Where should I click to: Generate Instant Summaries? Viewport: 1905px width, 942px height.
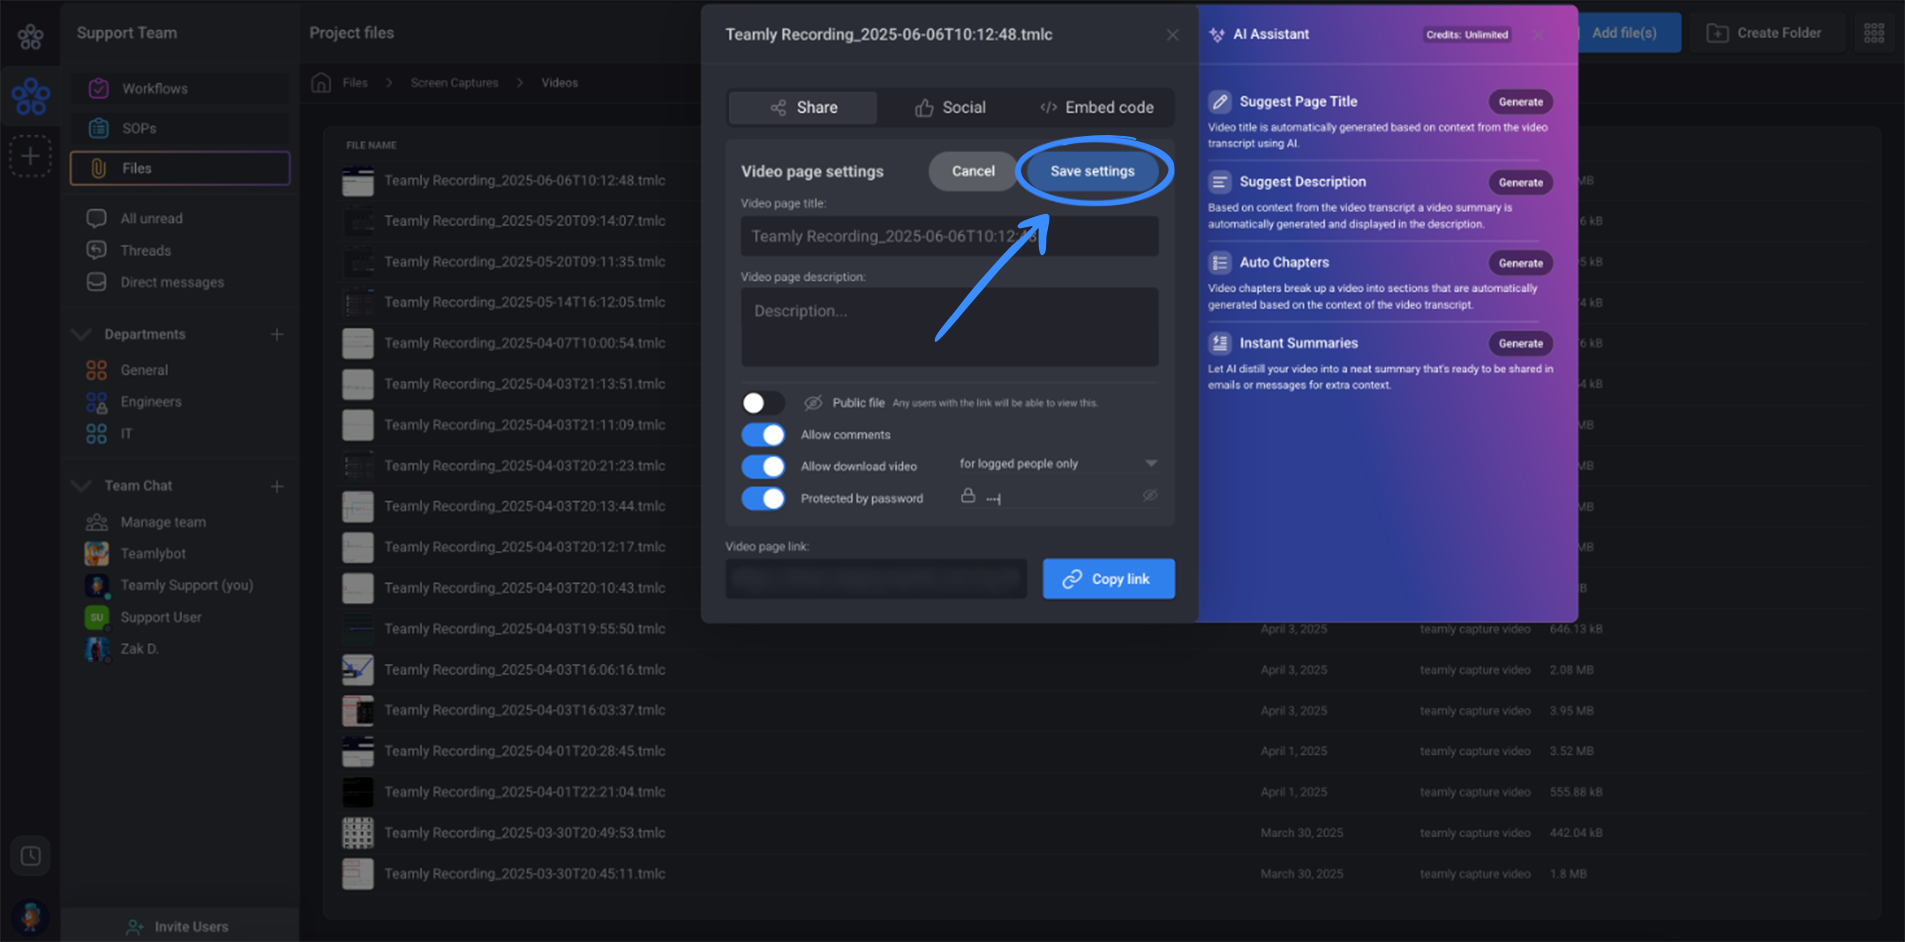[x=1520, y=343]
